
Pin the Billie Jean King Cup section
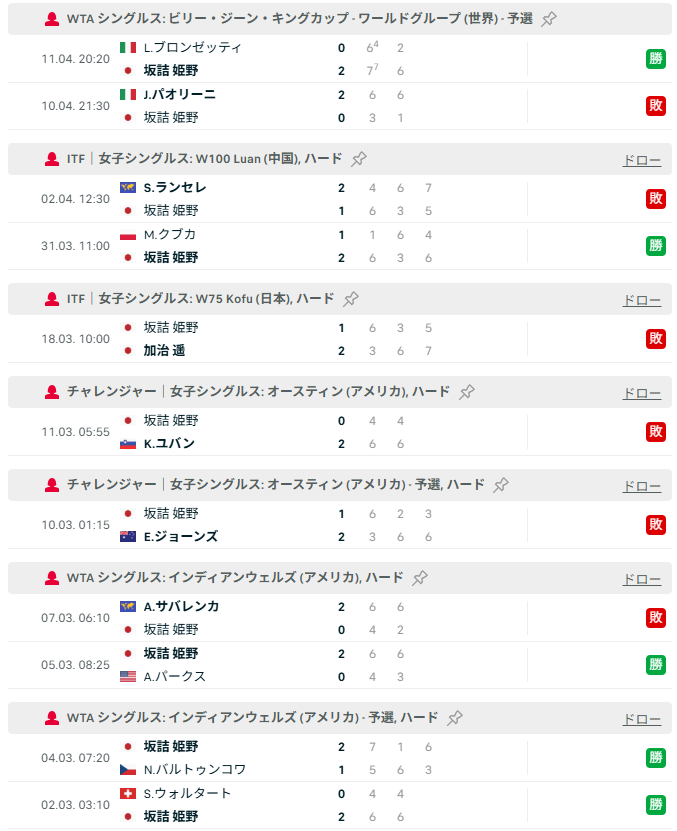[x=549, y=19]
